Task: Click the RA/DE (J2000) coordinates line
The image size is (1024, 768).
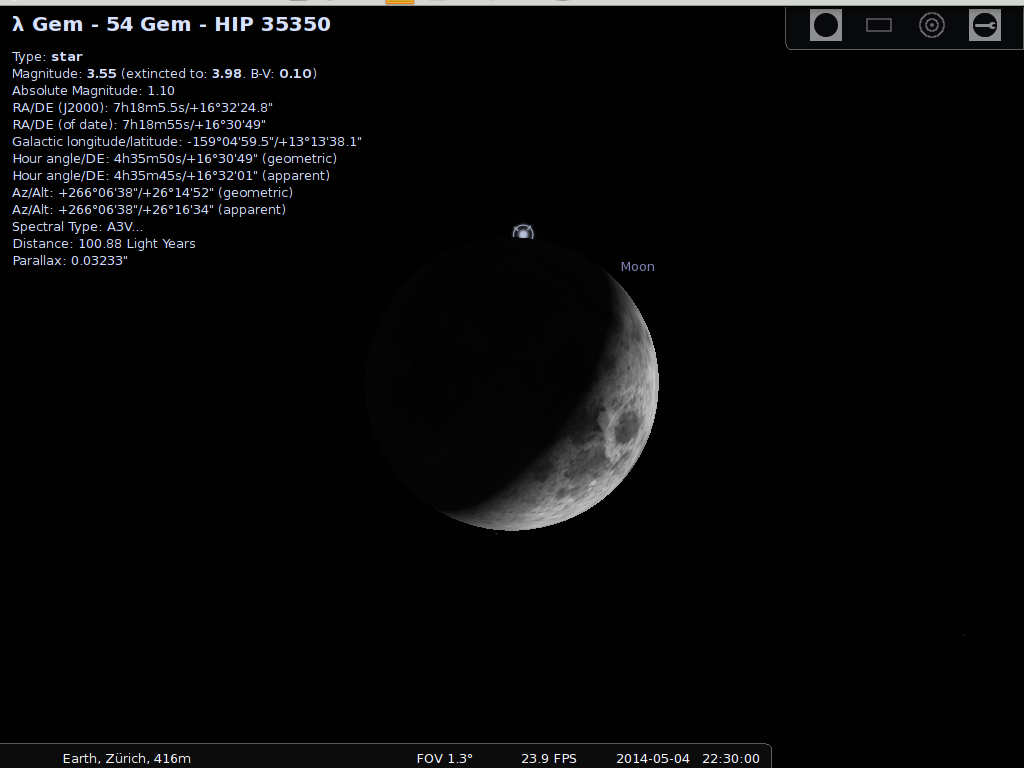Action: (142, 108)
